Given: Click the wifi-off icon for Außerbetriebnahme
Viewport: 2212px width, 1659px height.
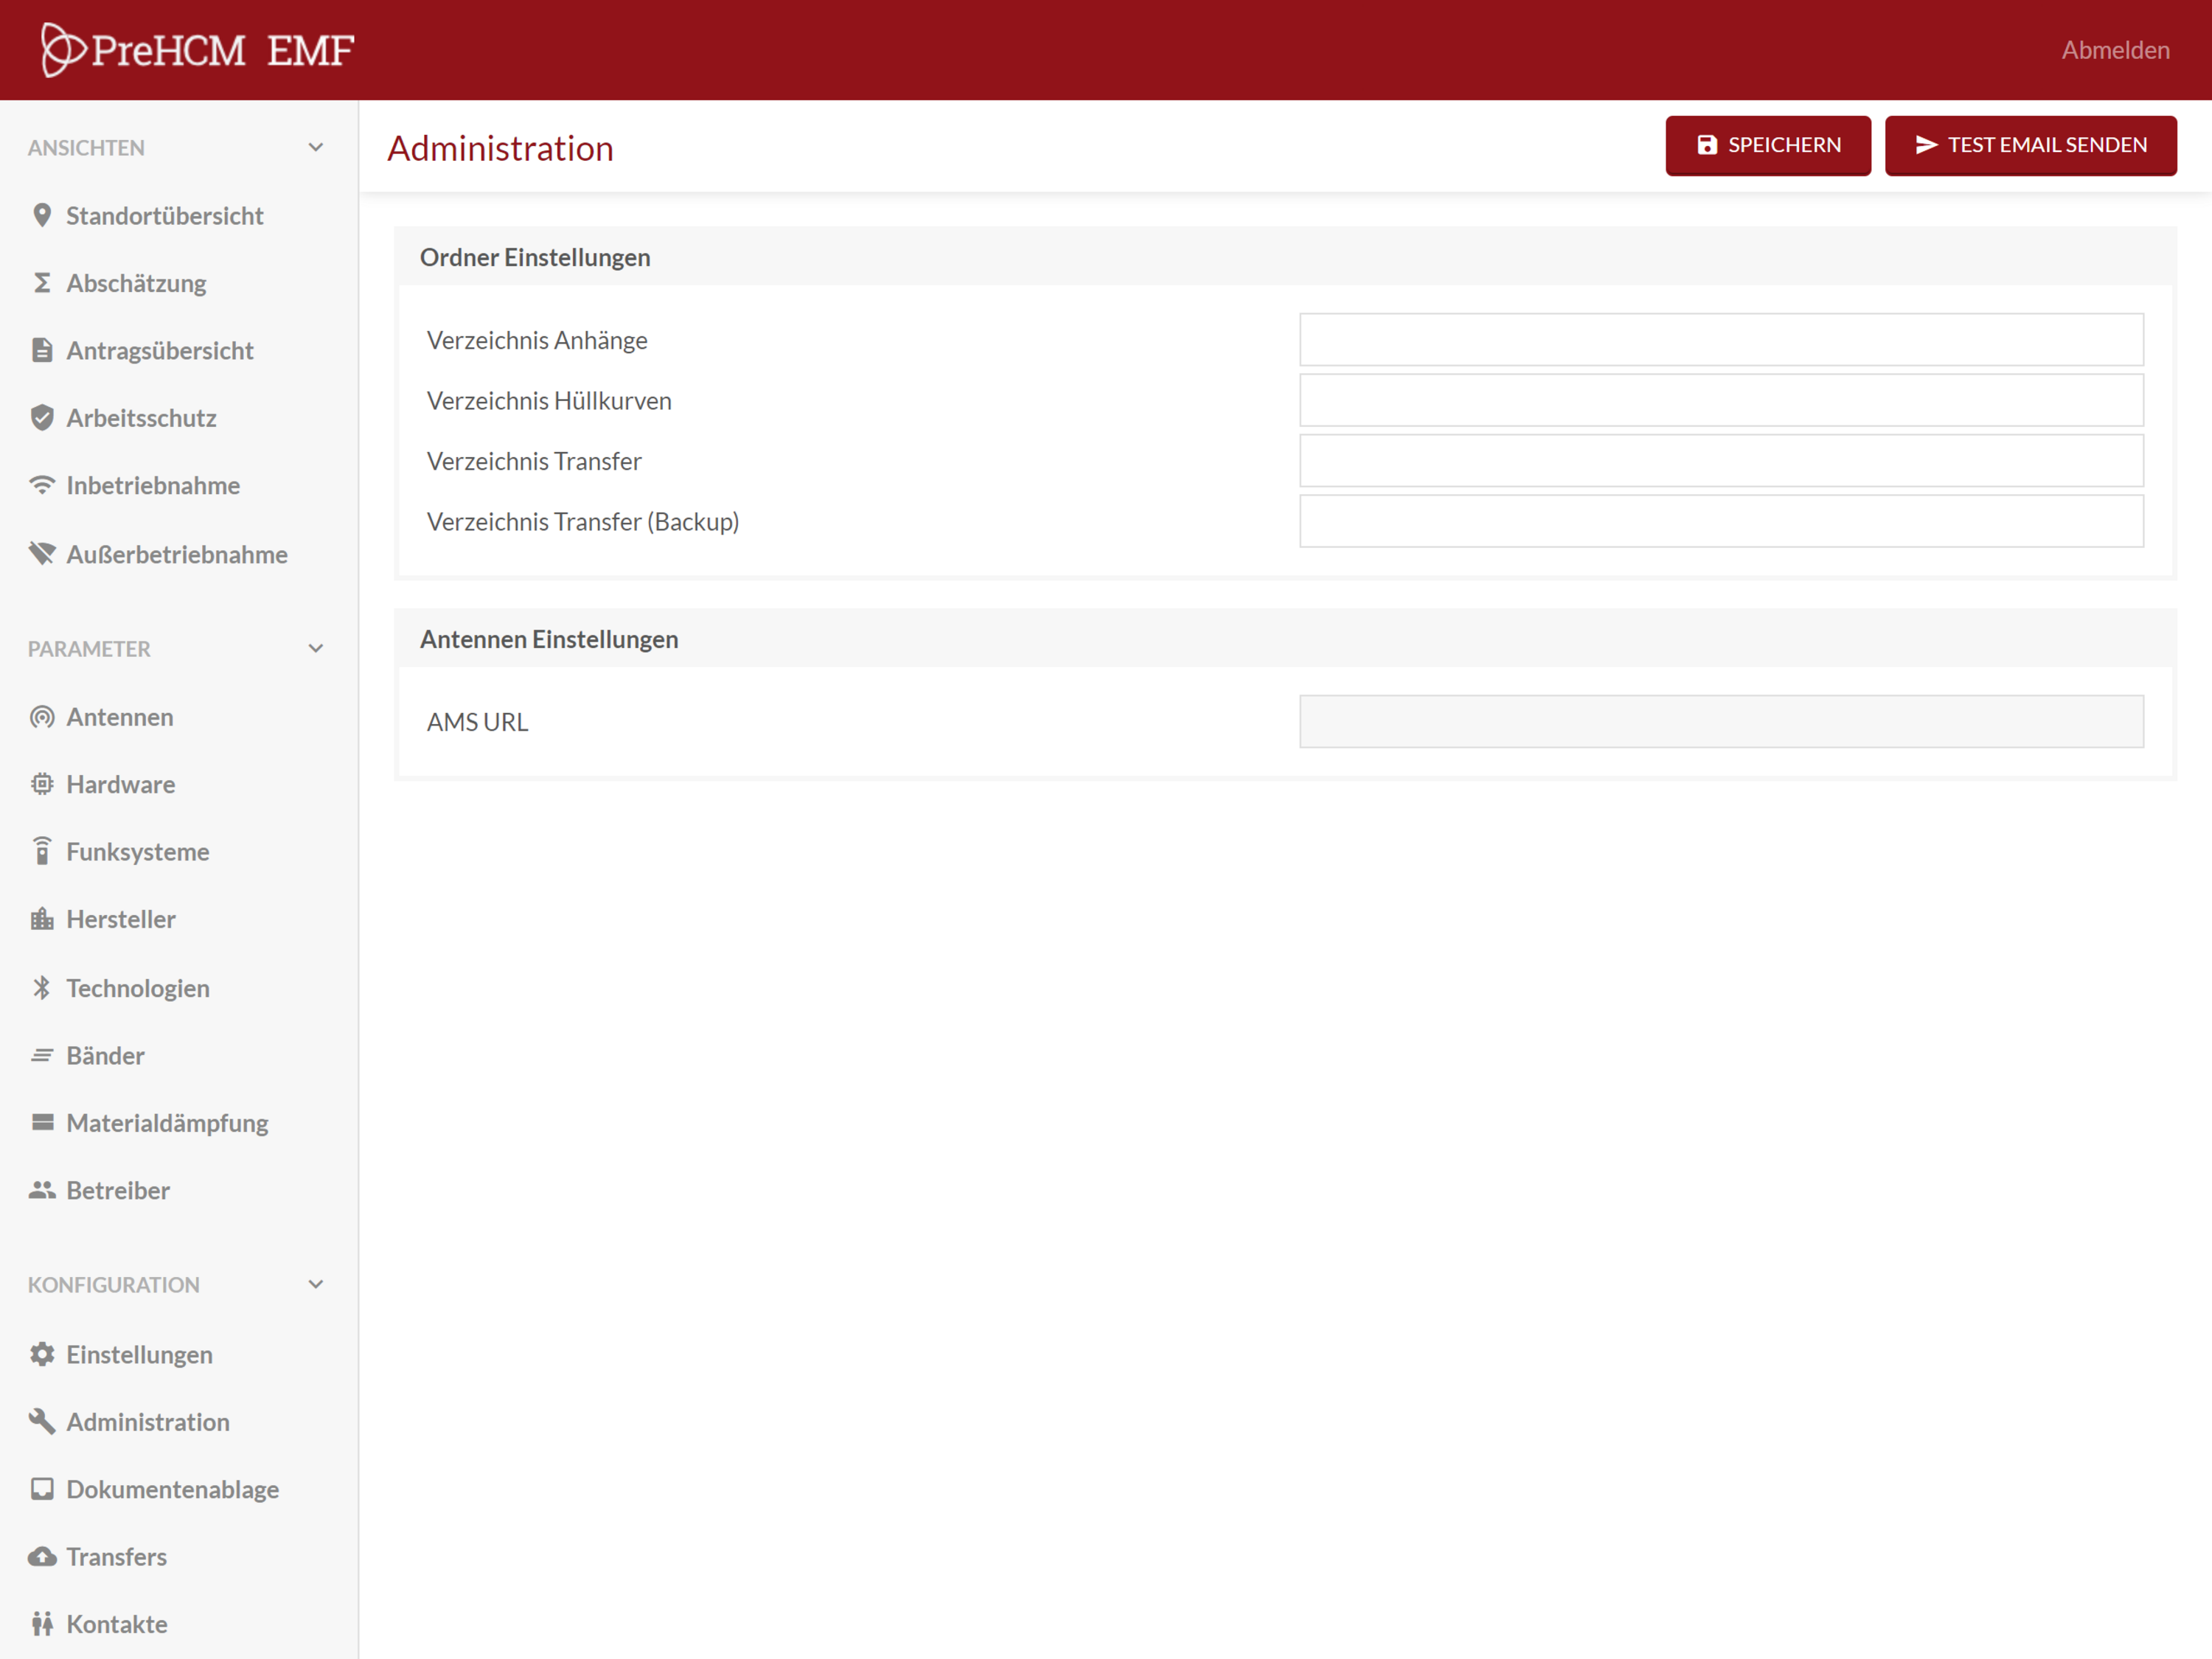Looking at the screenshot, I should click(x=42, y=554).
